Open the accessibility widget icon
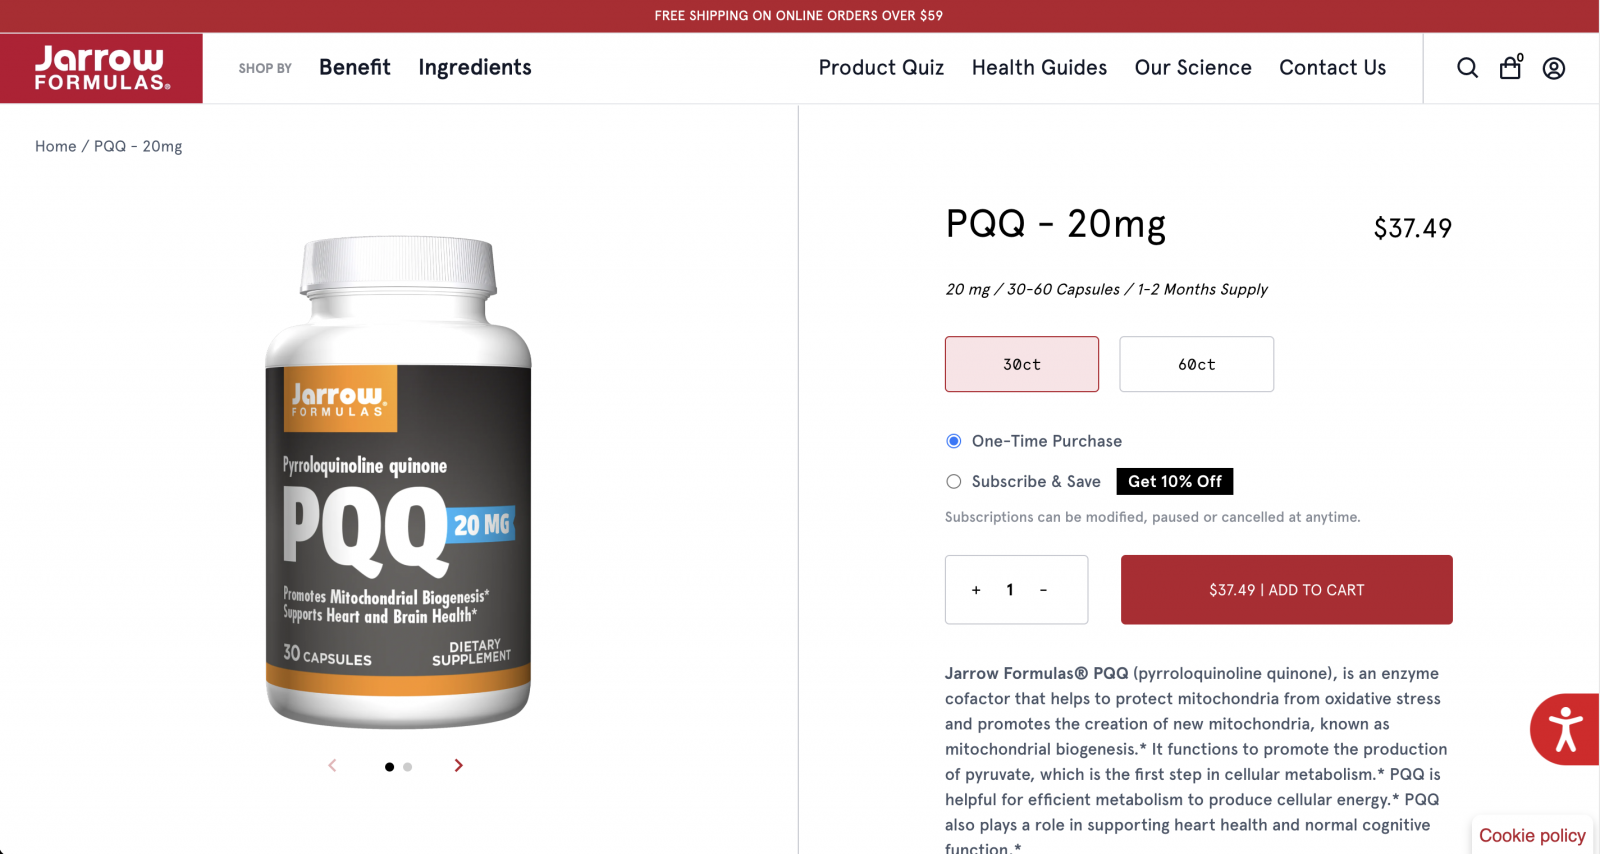Screen dimensions: 1600x854 pos(1565,729)
